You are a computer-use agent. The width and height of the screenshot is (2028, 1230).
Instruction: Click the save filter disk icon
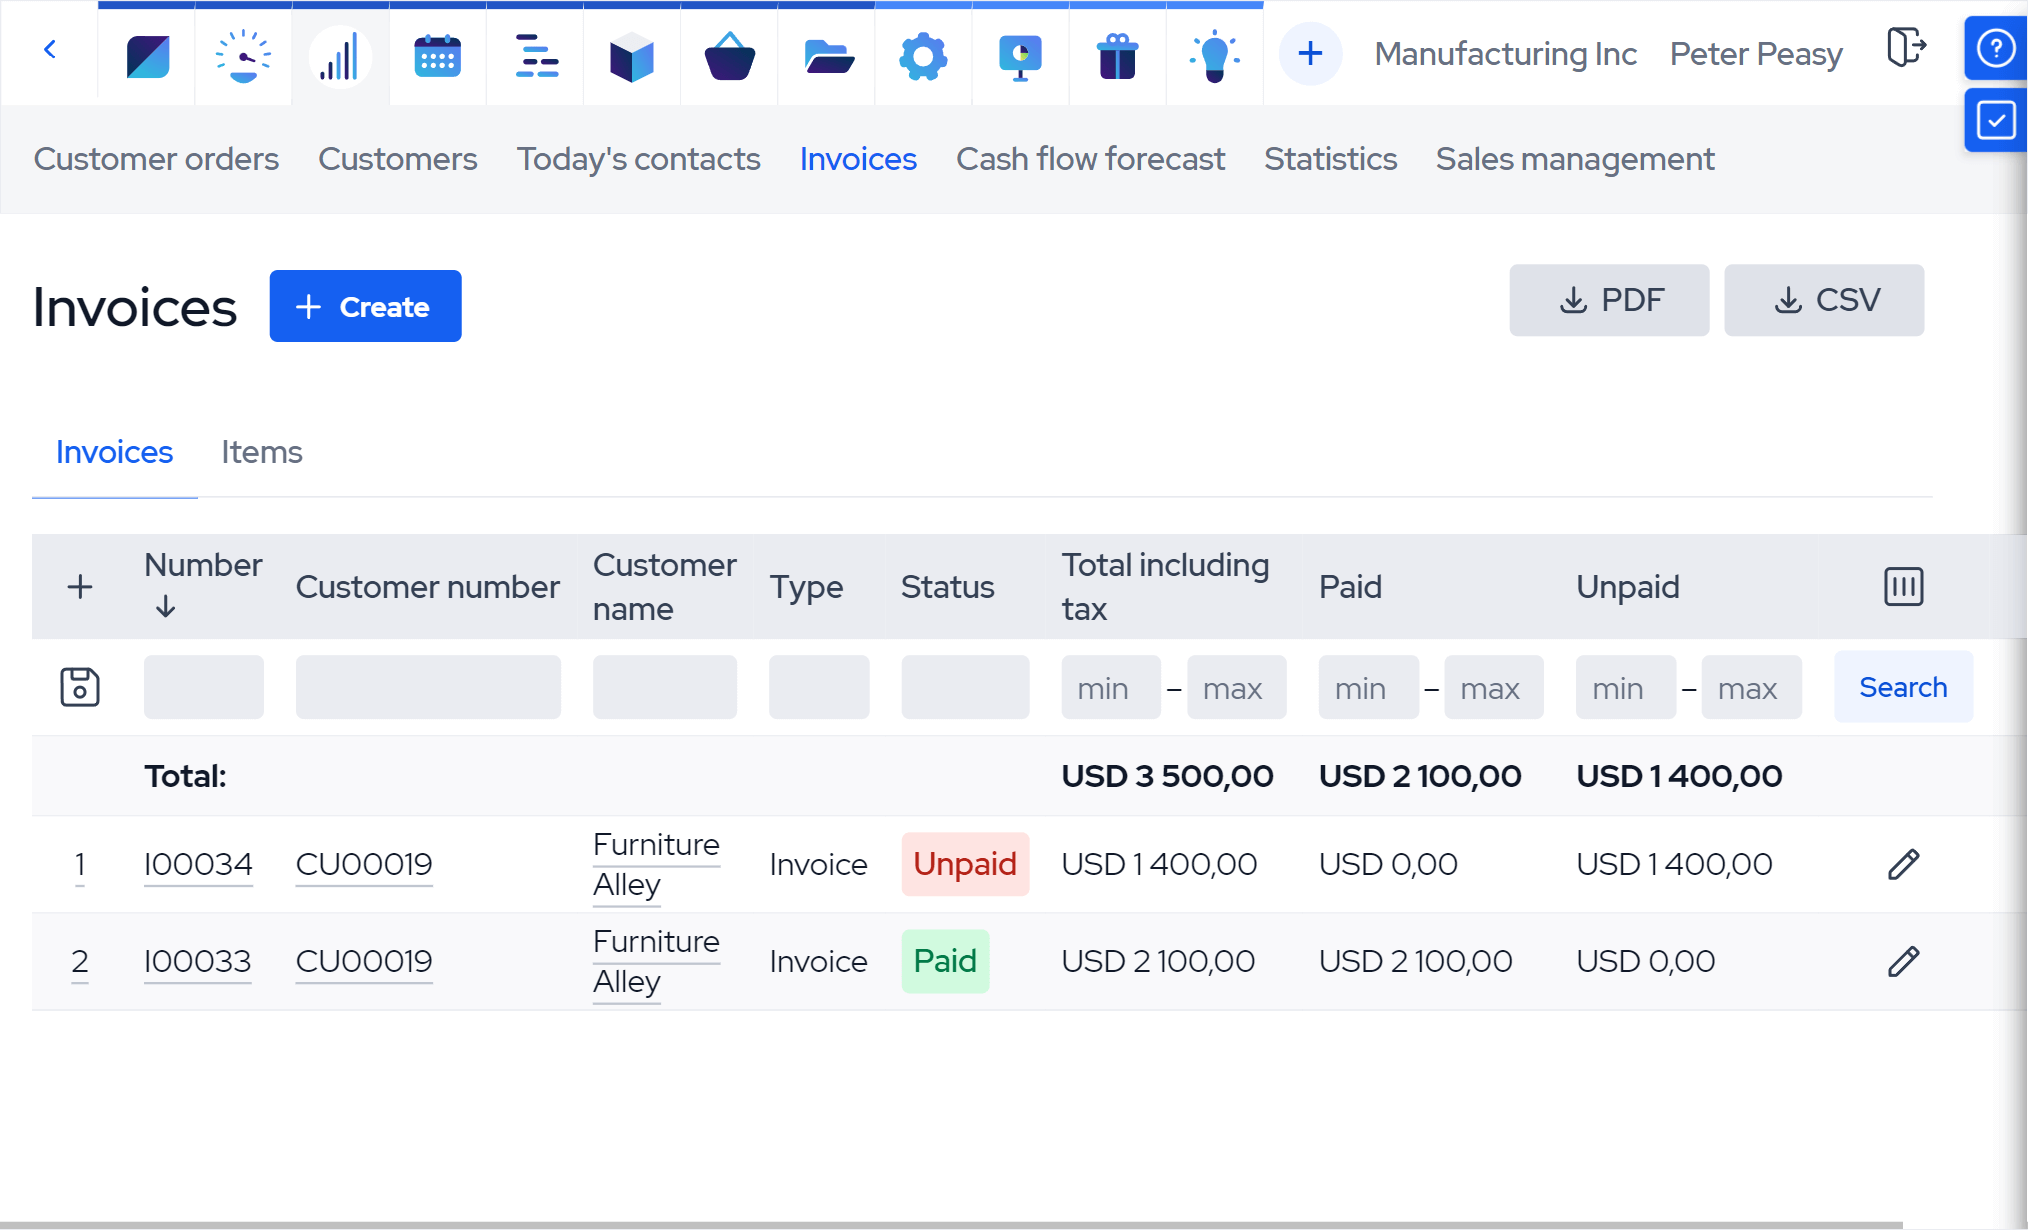pos(80,687)
